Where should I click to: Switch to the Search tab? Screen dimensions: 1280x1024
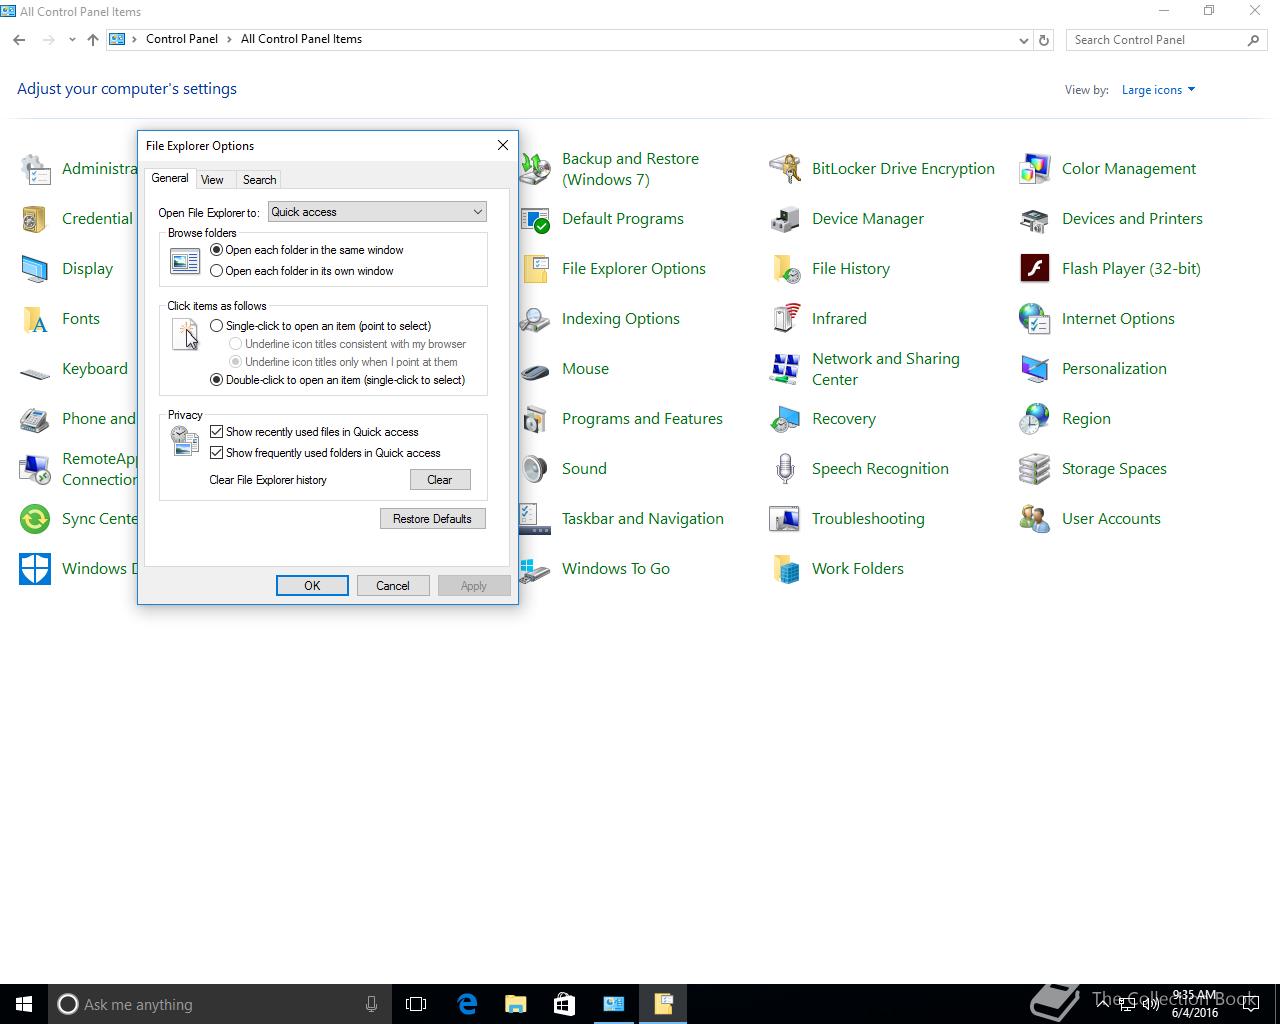(x=259, y=180)
